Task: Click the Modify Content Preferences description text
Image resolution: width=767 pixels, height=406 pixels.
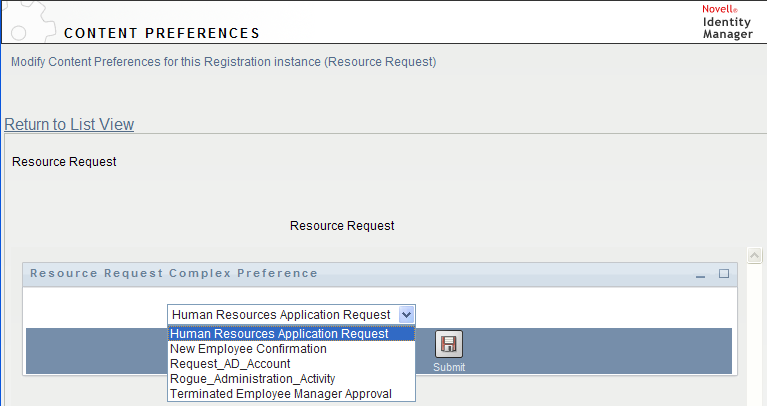Action: [224, 62]
